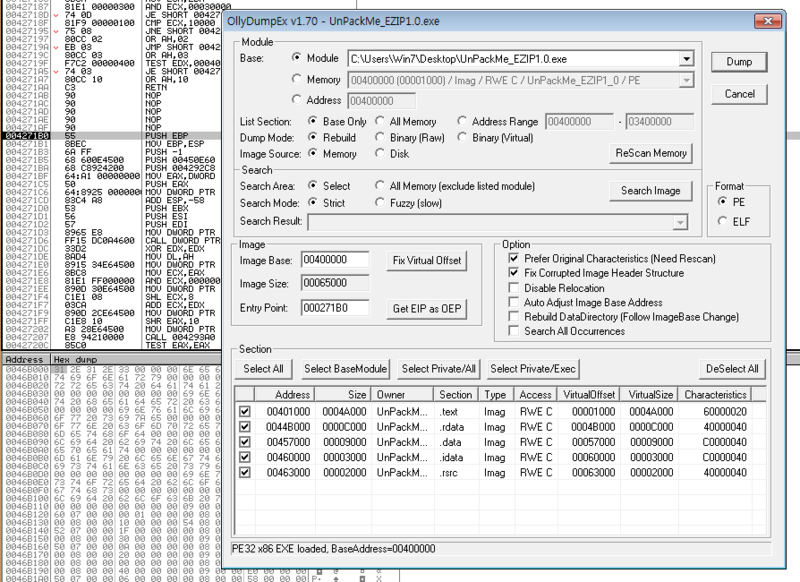The height and width of the screenshot is (582, 800).
Task: Enable Disable Relocation checkbox
Action: point(514,288)
